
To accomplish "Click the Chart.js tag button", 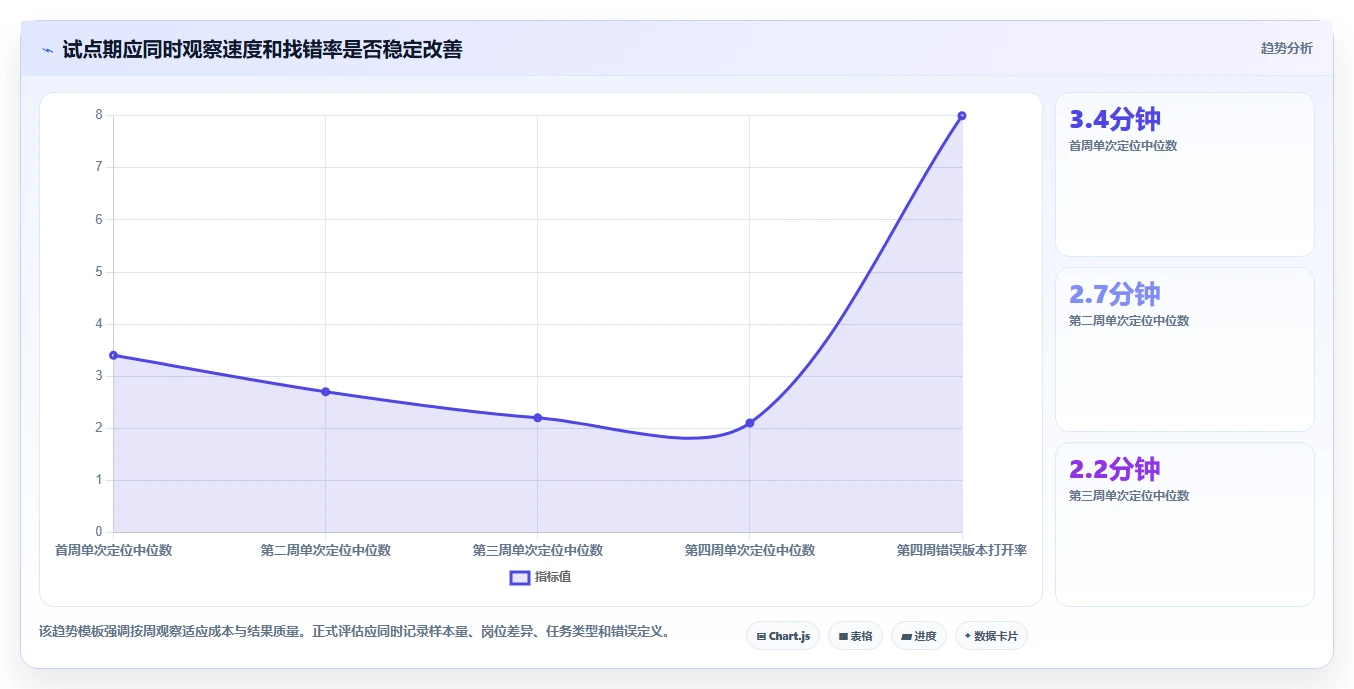I will (783, 636).
